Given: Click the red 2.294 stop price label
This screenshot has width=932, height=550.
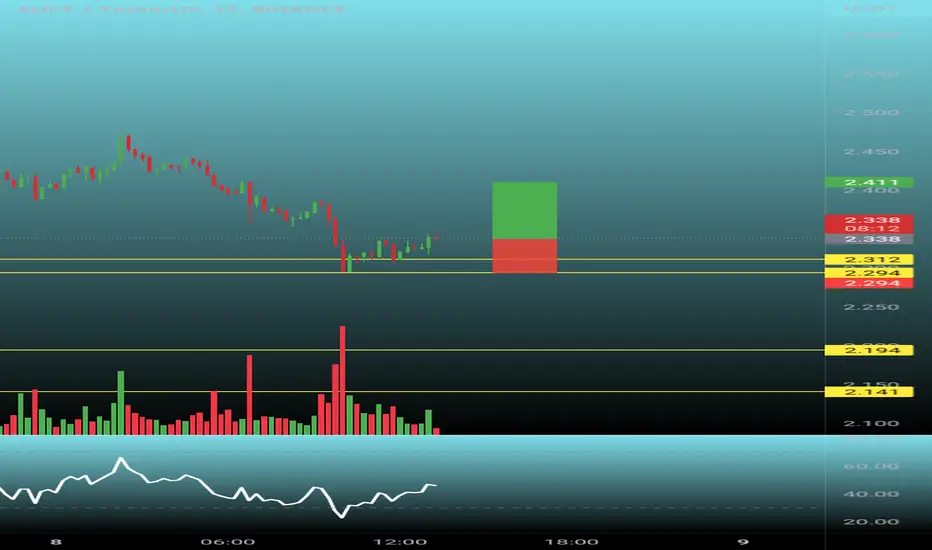Looking at the screenshot, I should click(x=869, y=283).
